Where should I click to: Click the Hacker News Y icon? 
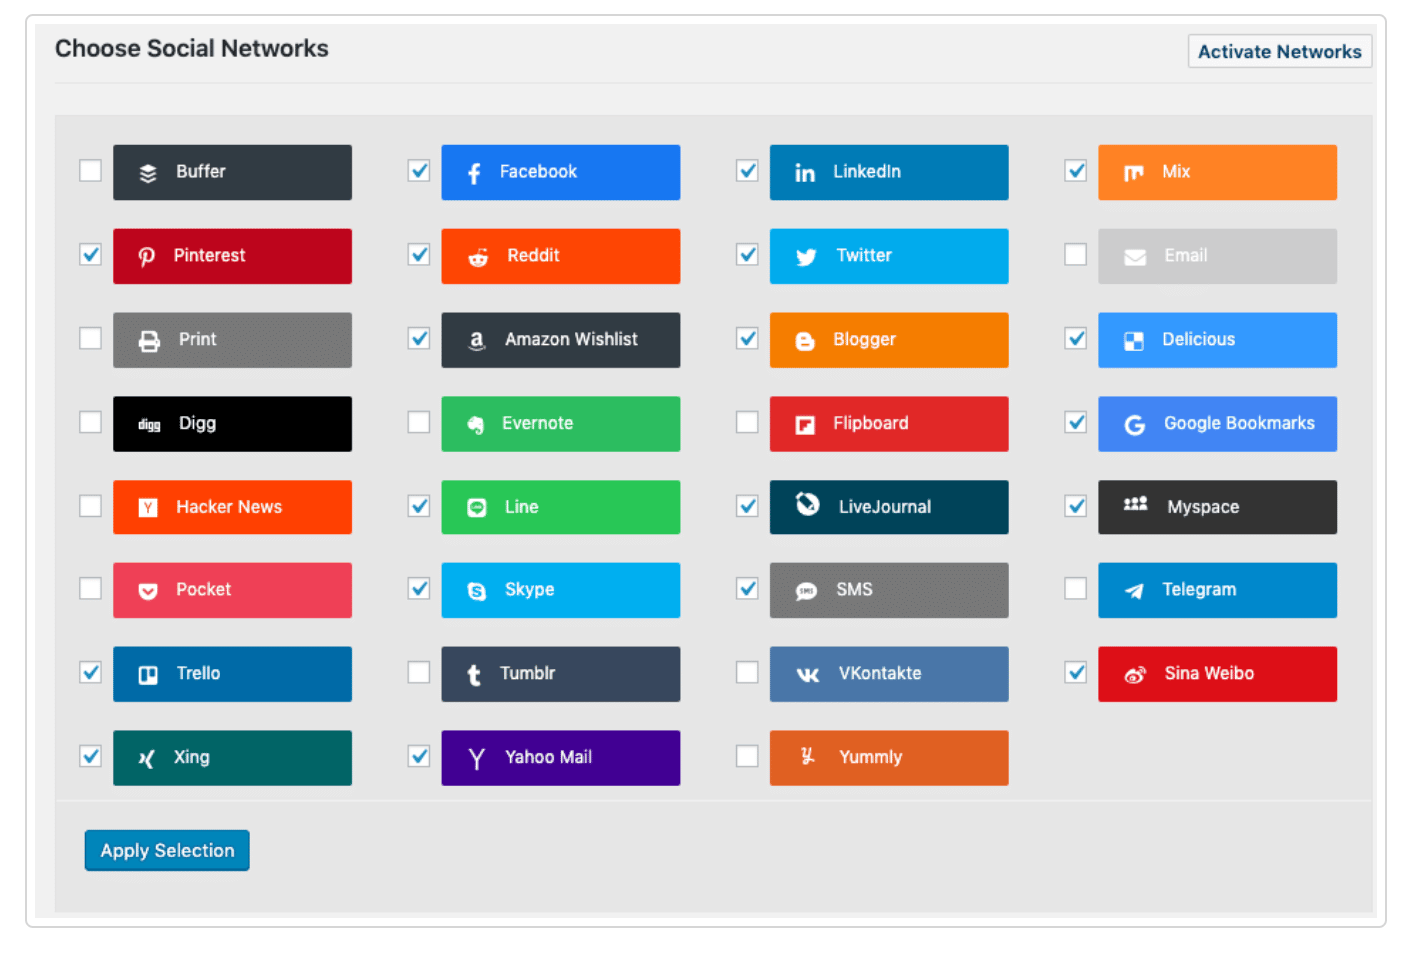(148, 508)
